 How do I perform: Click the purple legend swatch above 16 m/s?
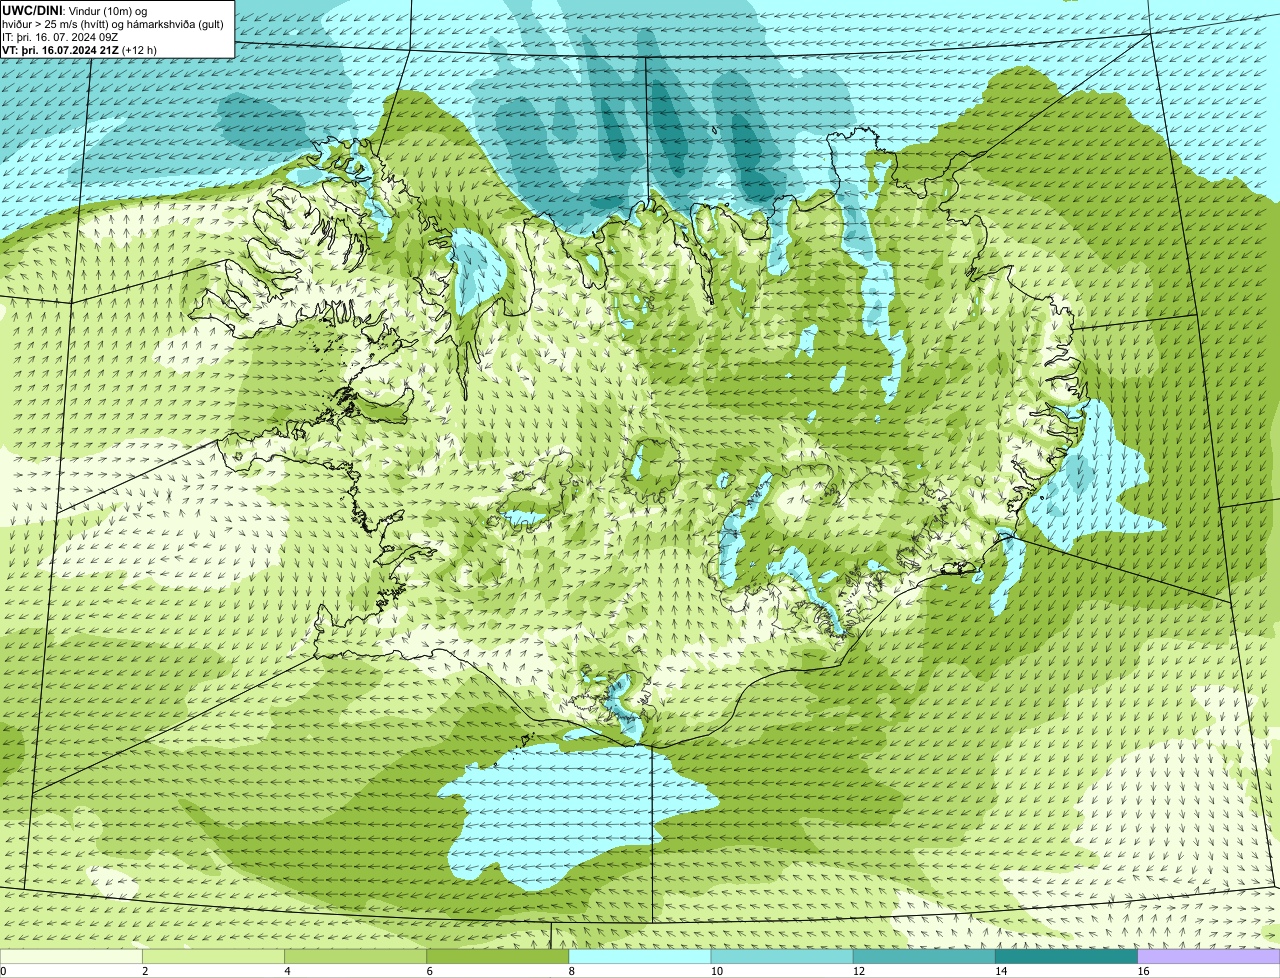click(1209, 957)
